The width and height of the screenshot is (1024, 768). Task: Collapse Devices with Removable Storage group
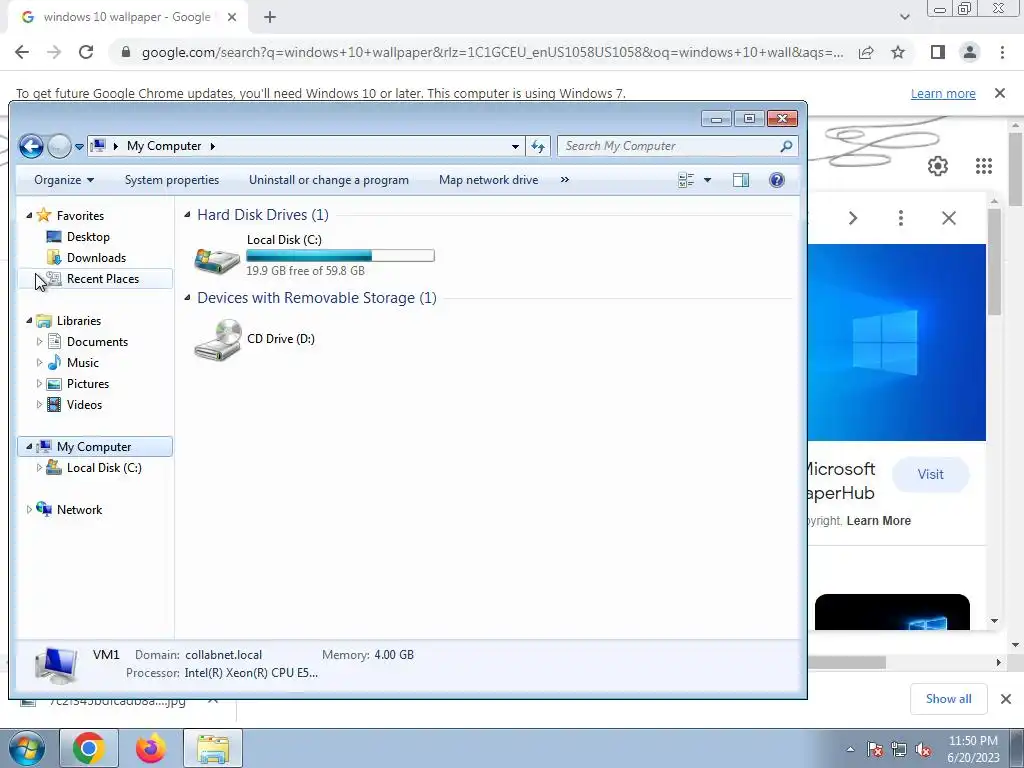[x=187, y=297]
